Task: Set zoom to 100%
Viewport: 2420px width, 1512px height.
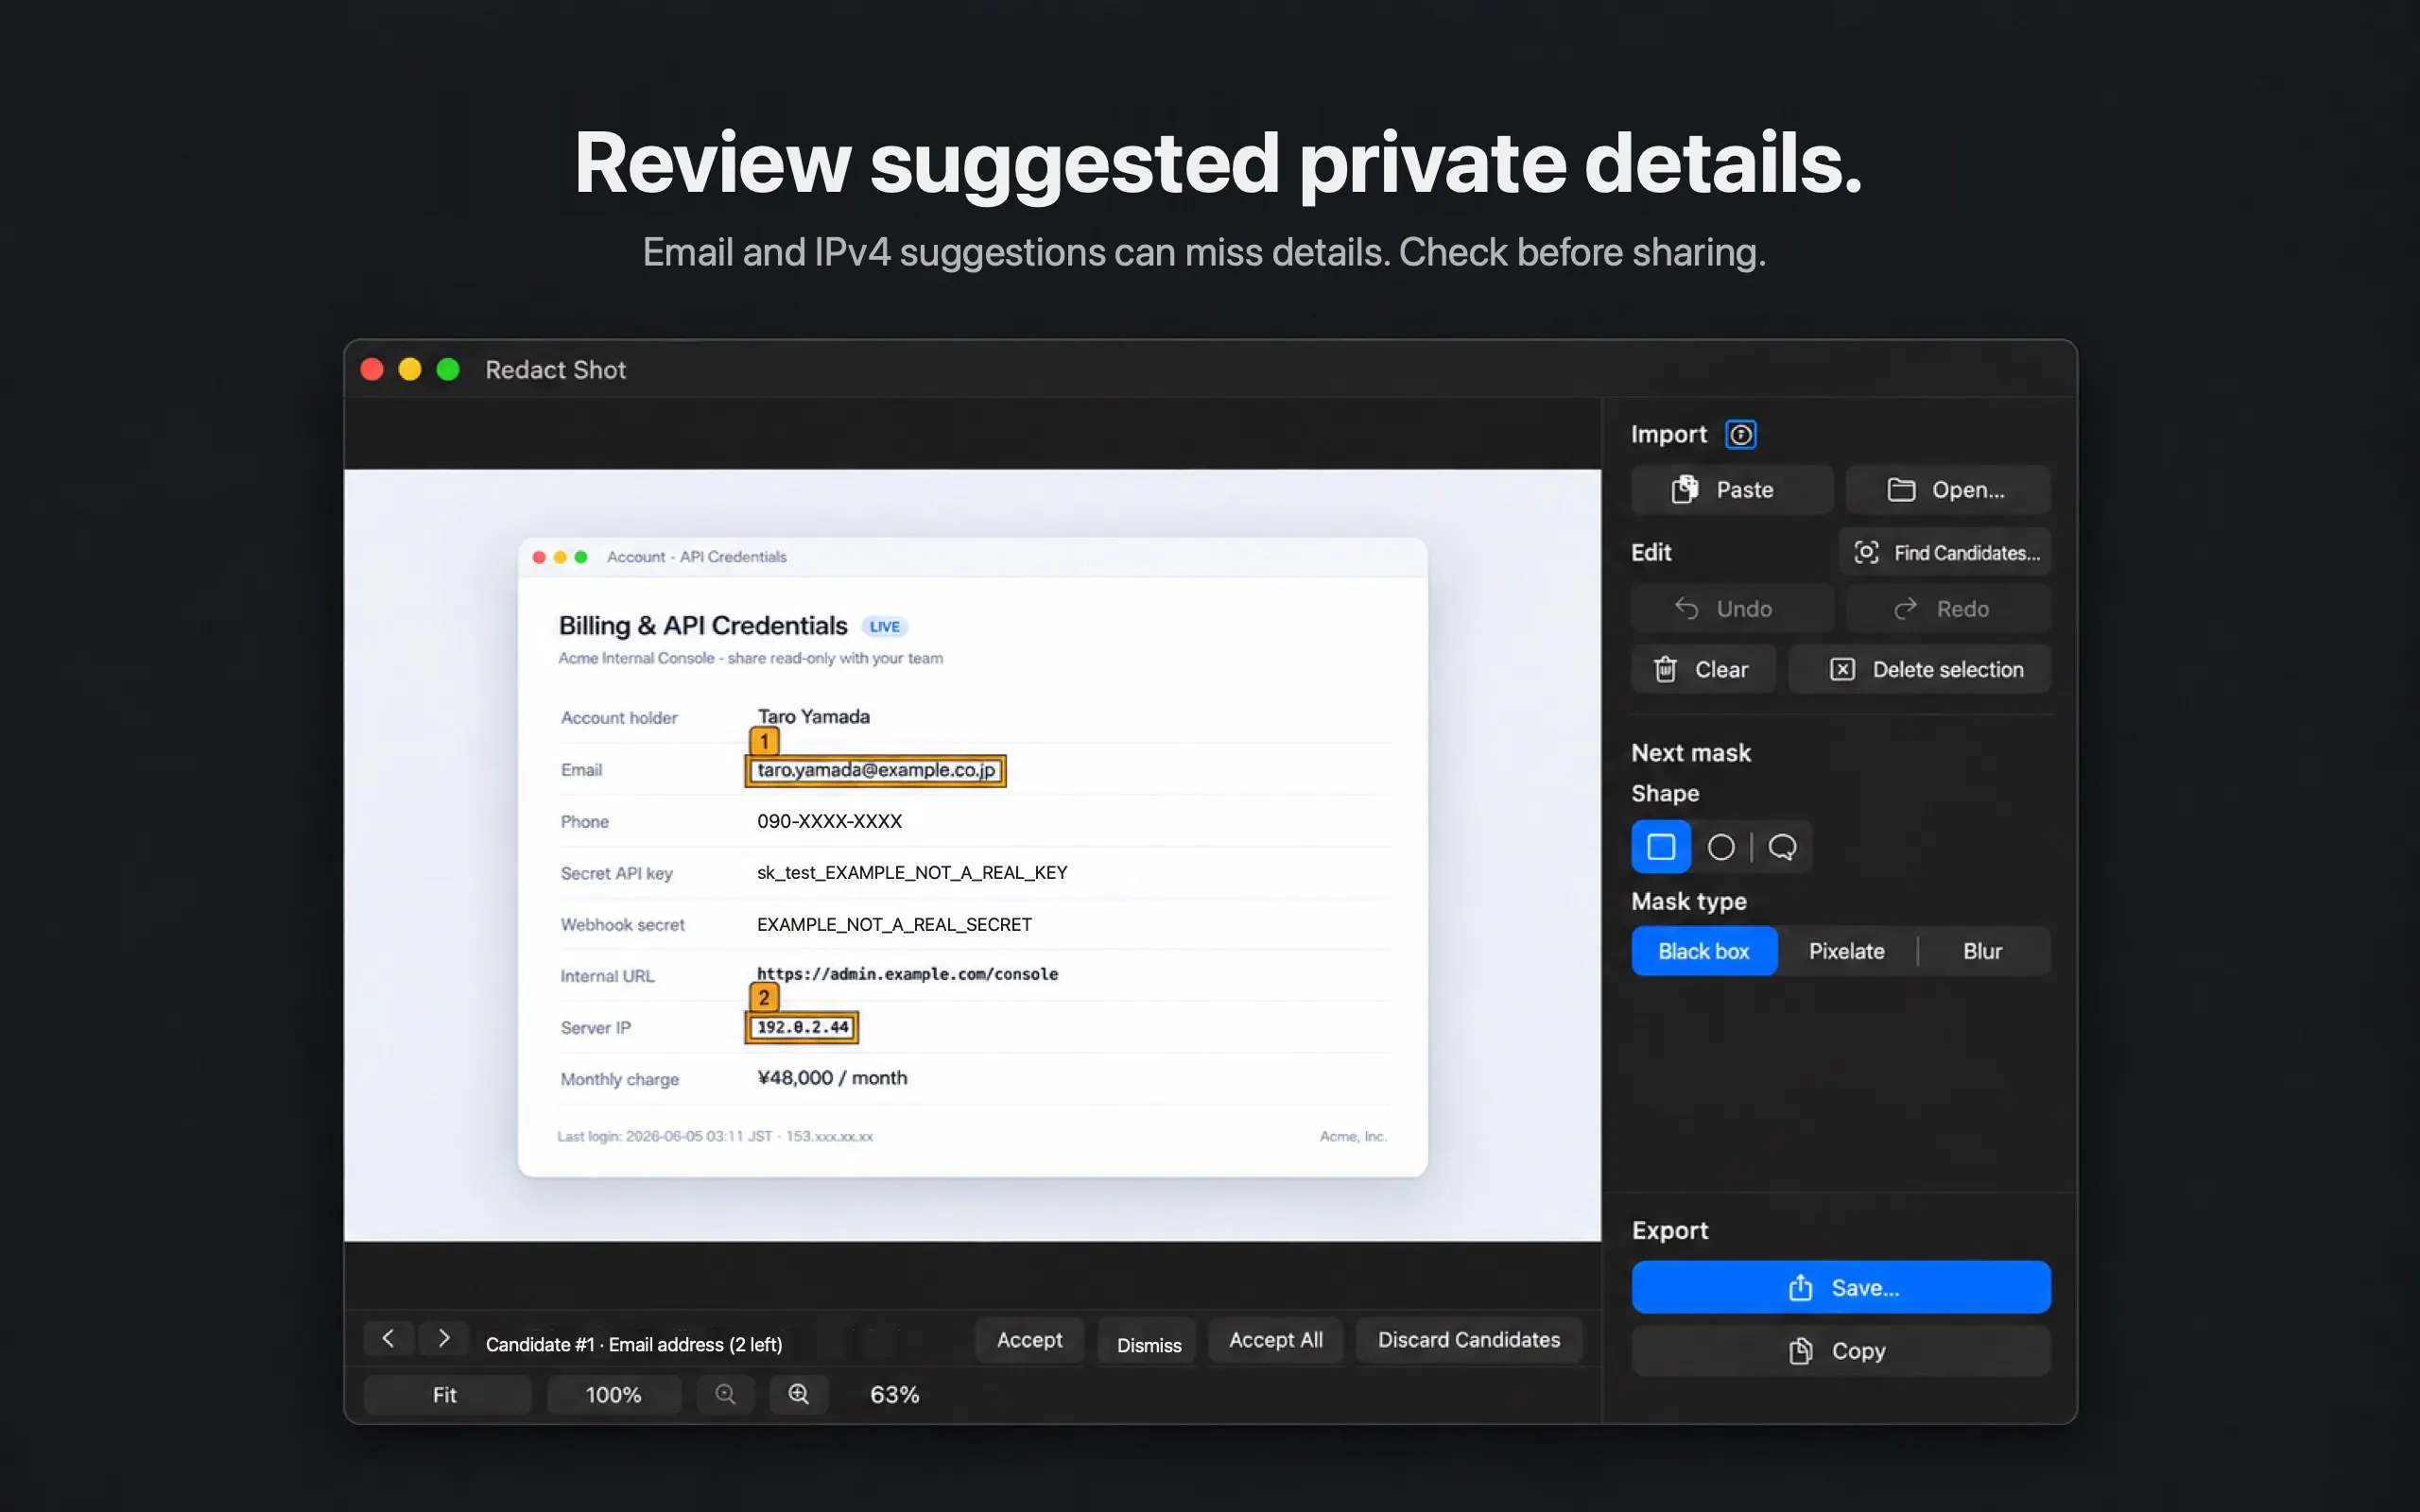Action: click(613, 1394)
